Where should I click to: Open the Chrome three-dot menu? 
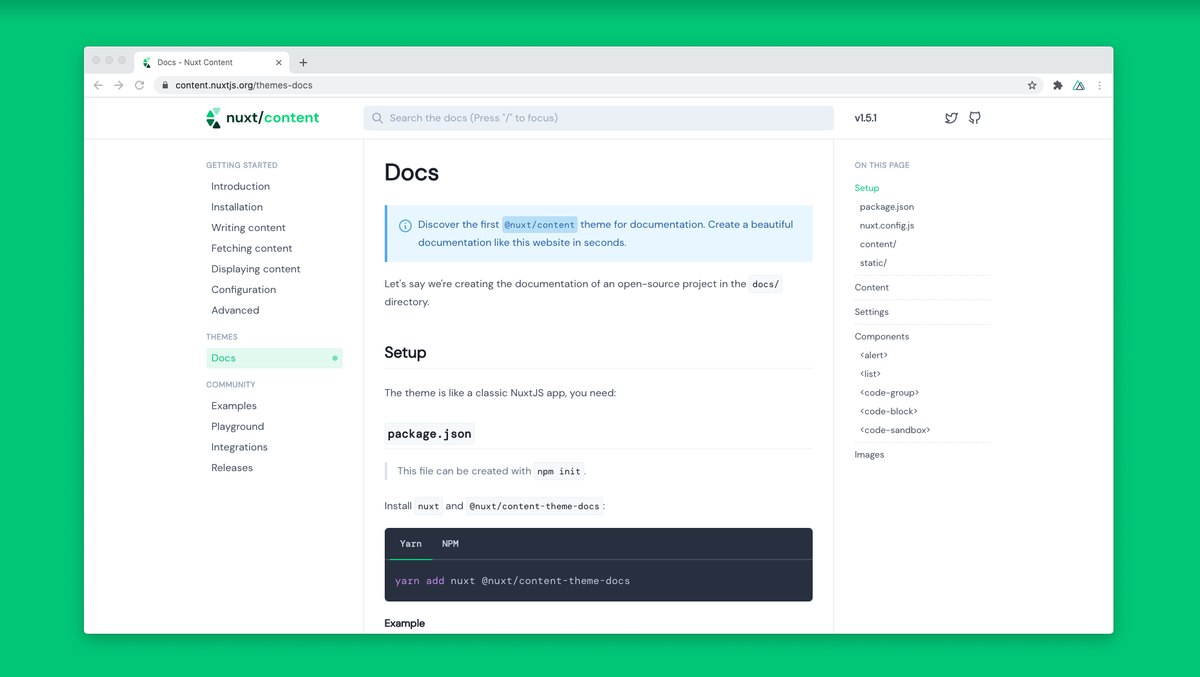(1100, 85)
